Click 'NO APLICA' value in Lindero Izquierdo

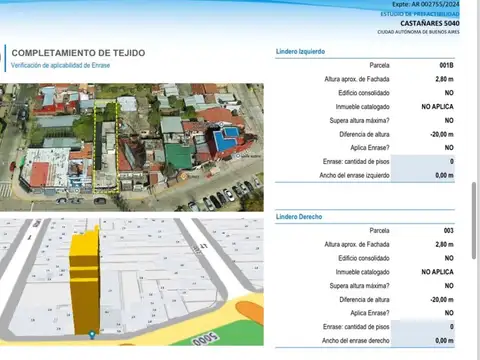[437, 107]
